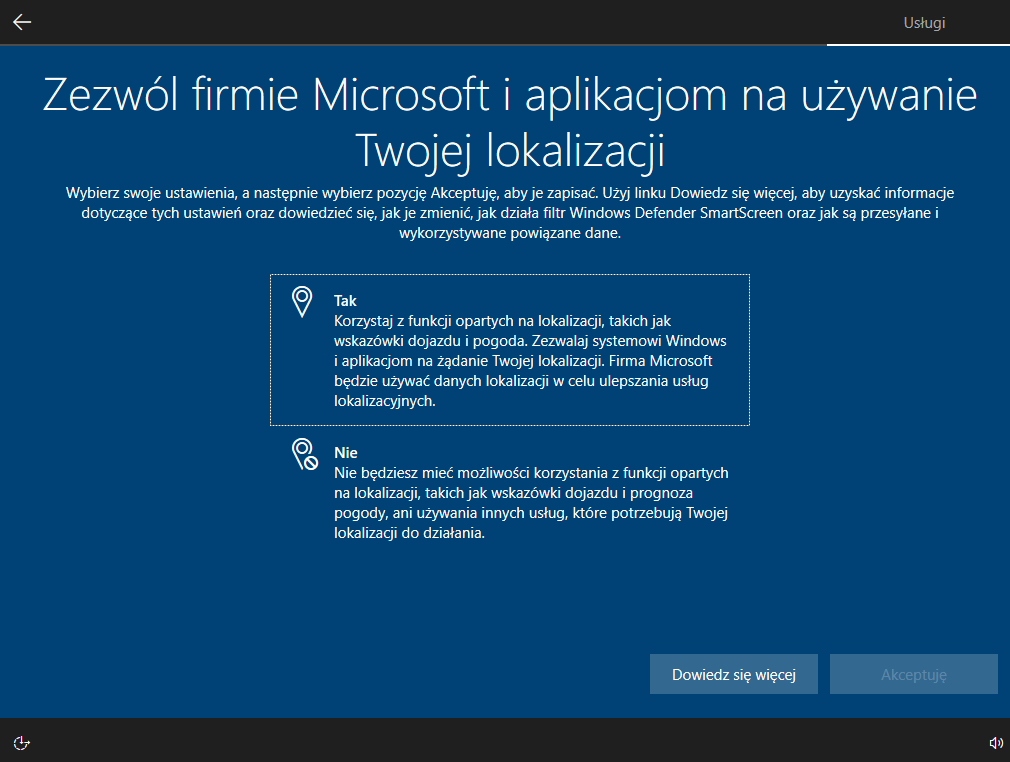1010x762 pixels.
Task: Click the instruction text starting "Wybierz swoje ustawienia"
Action: 510,213
